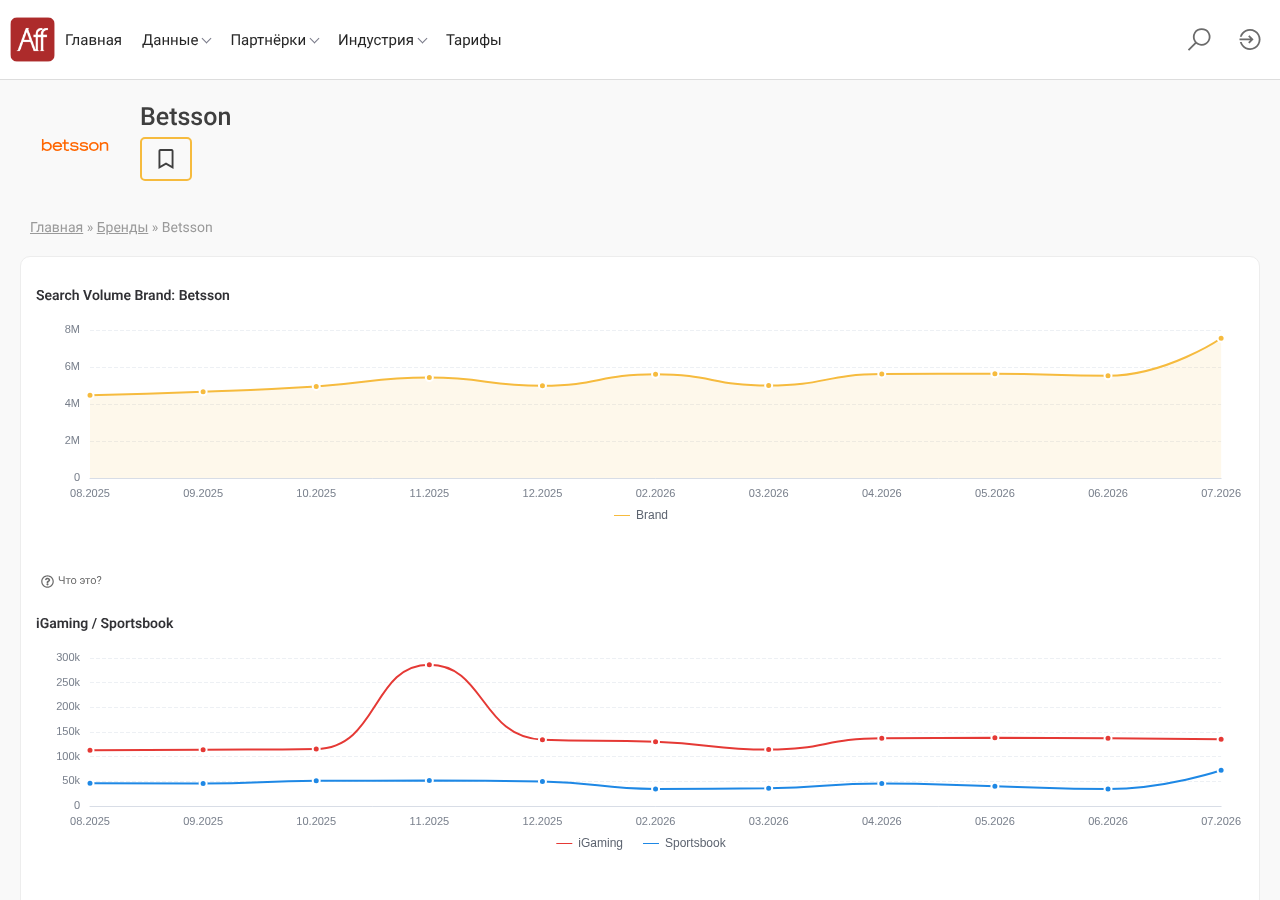Click the Sportsbook data point for 03.2026

pos(769,749)
